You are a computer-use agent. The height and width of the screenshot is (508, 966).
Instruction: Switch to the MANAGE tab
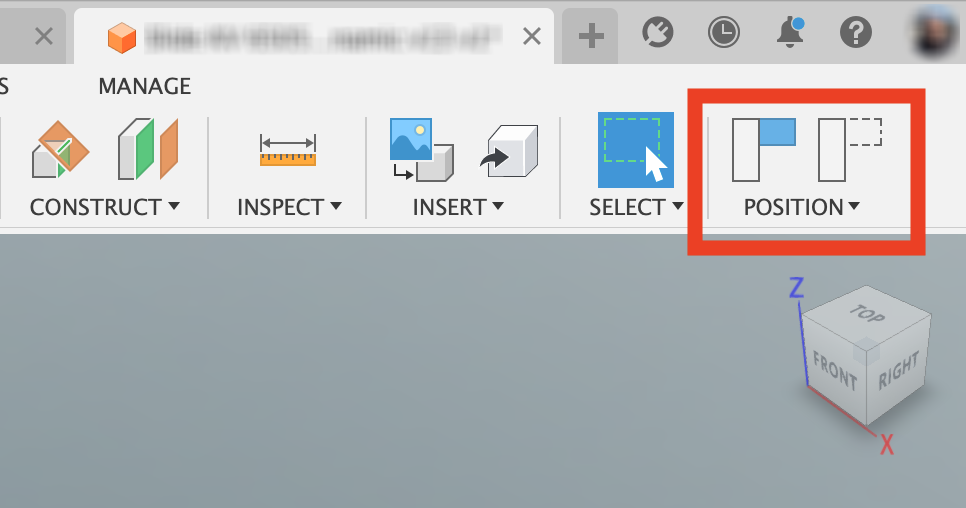tap(145, 86)
